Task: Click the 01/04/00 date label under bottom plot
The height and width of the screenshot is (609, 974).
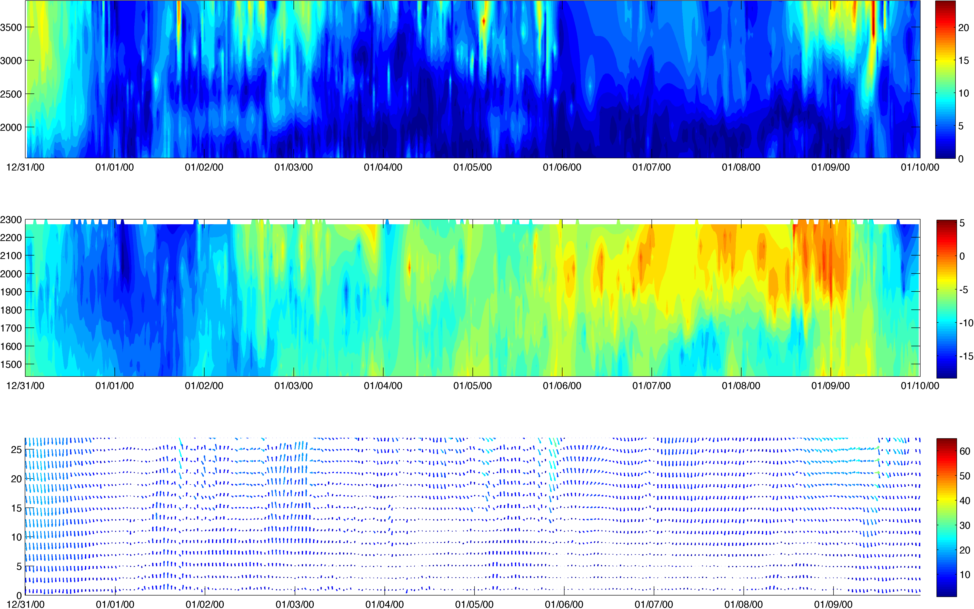Action: pos(385,604)
